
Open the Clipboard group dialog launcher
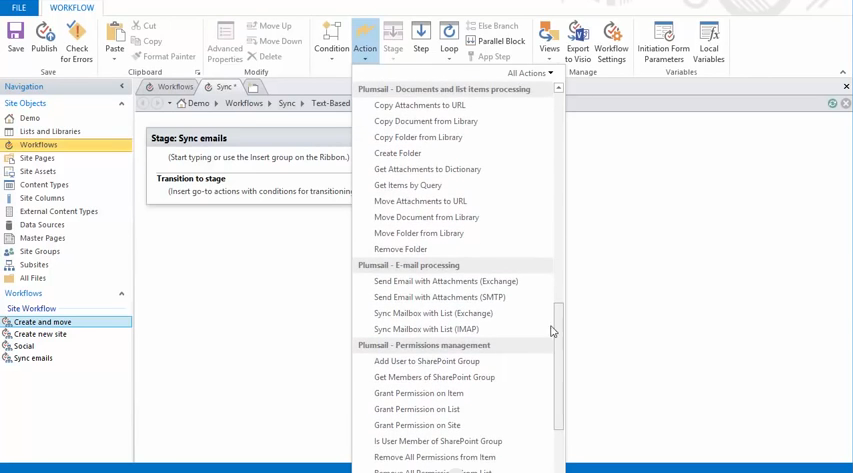pyautogui.click(x=197, y=72)
